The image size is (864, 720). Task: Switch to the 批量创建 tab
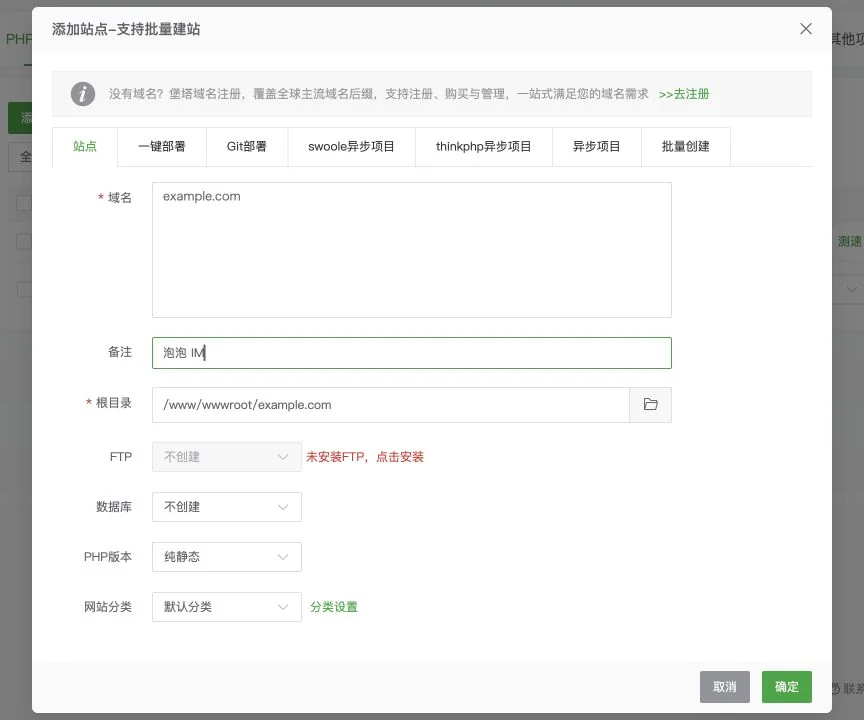coord(685,147)
